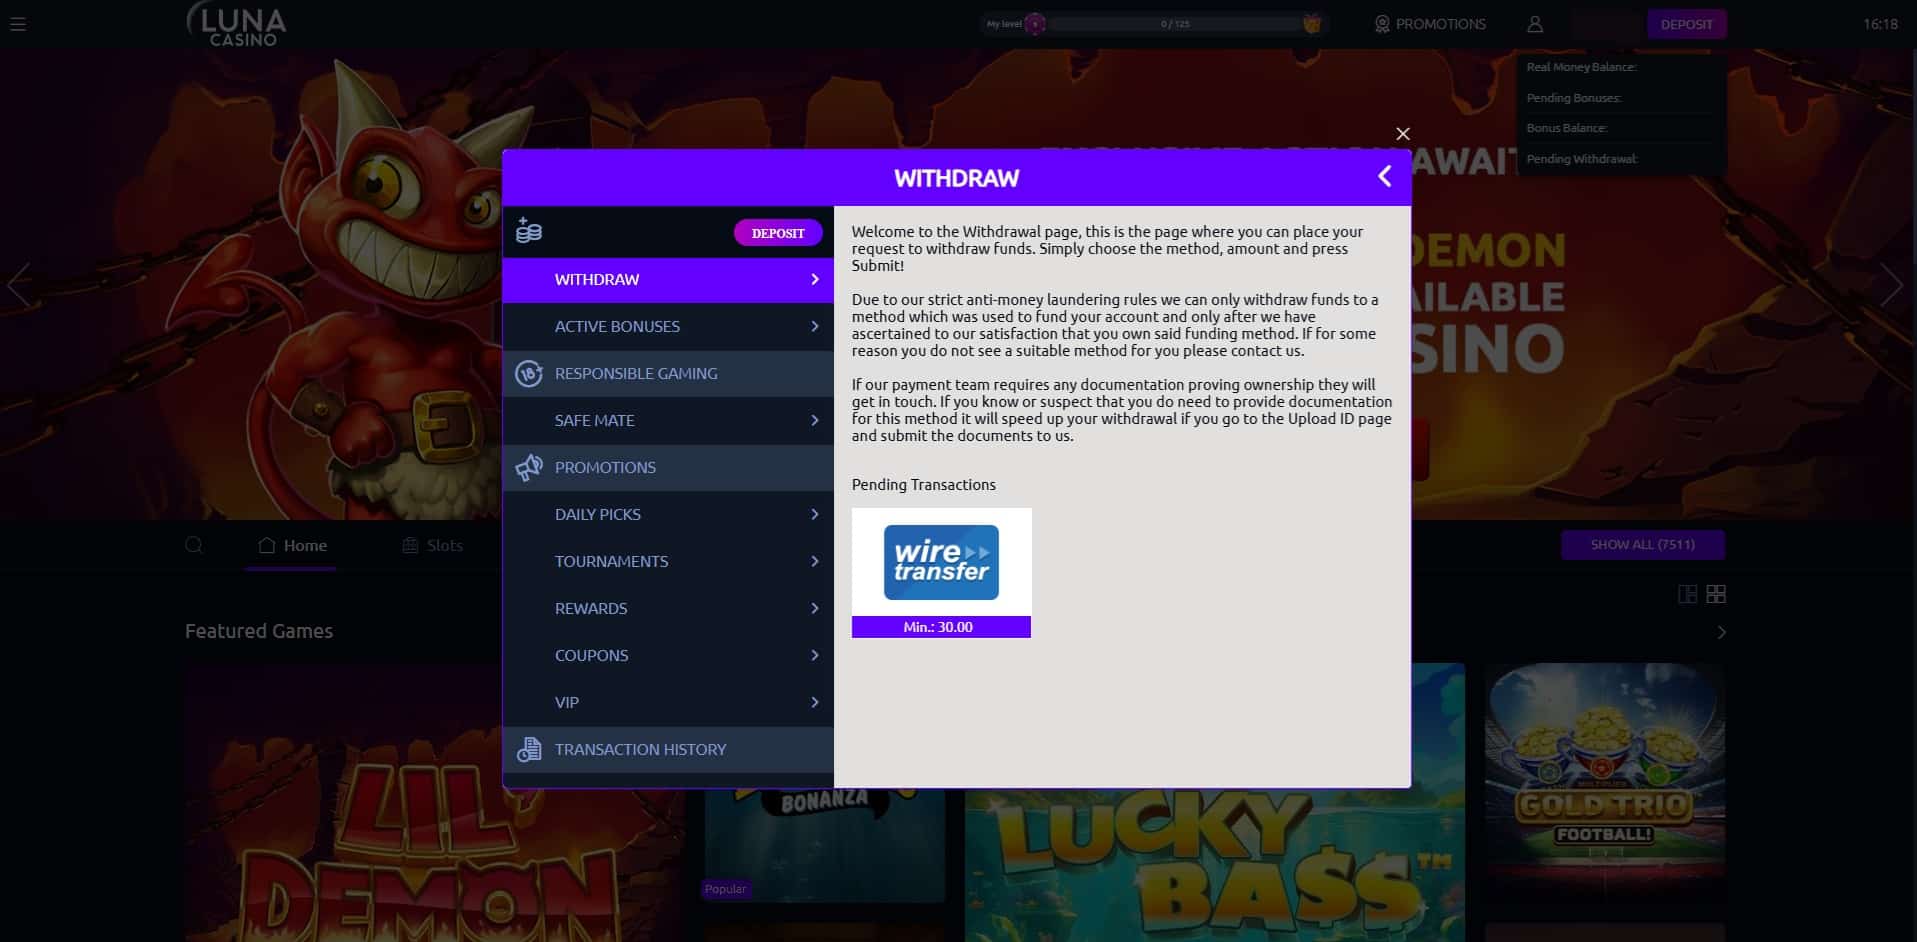Click the coins deposit icon in the modal sidebar
This screenshot has width=1917, height=942.
pos(528,231)
